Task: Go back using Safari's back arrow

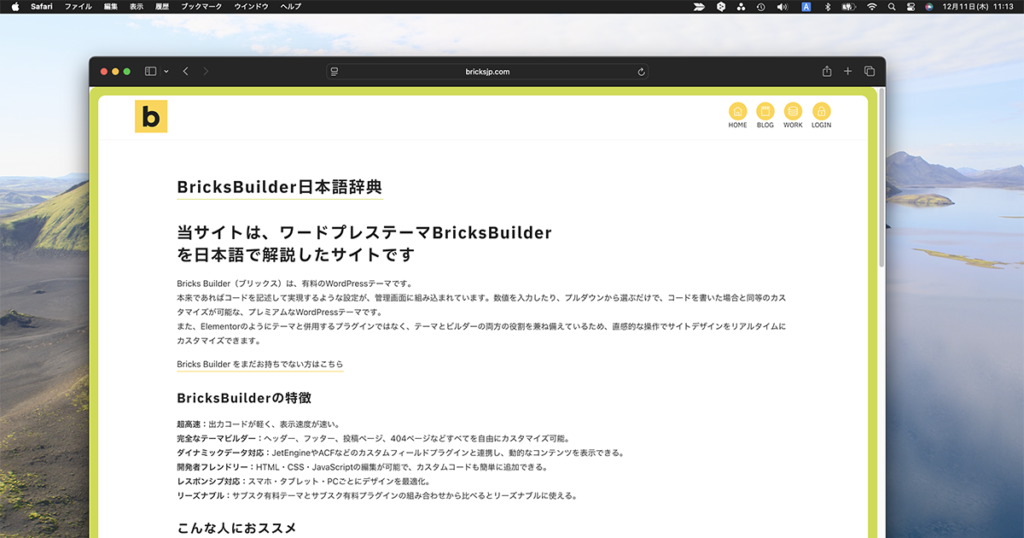Action: click(186, 72)
